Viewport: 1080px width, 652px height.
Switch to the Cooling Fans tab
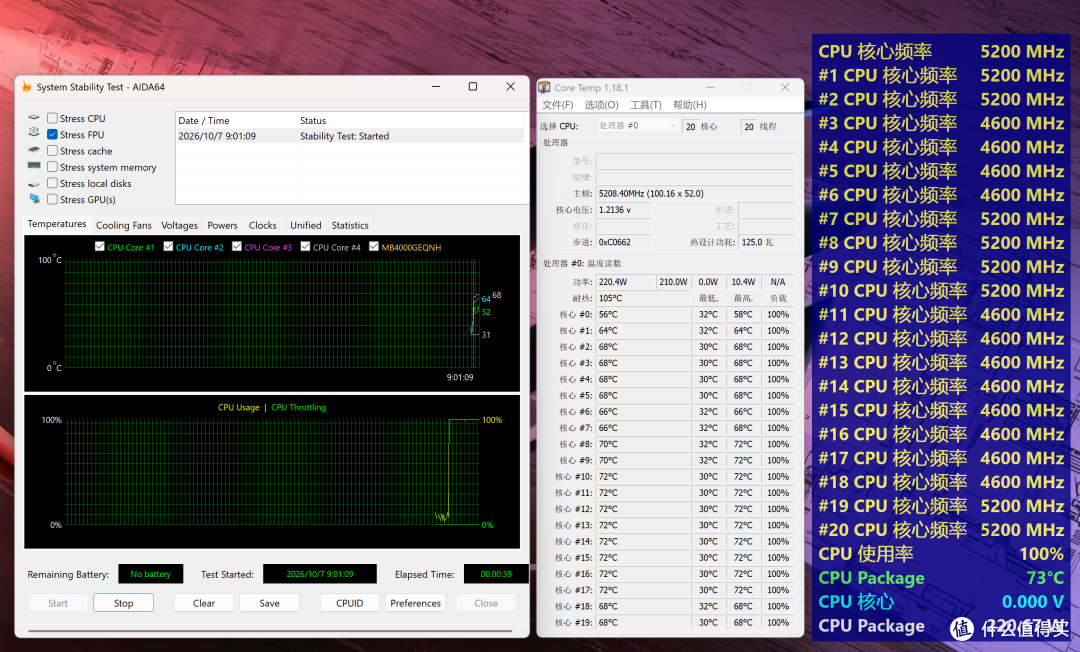124,225
